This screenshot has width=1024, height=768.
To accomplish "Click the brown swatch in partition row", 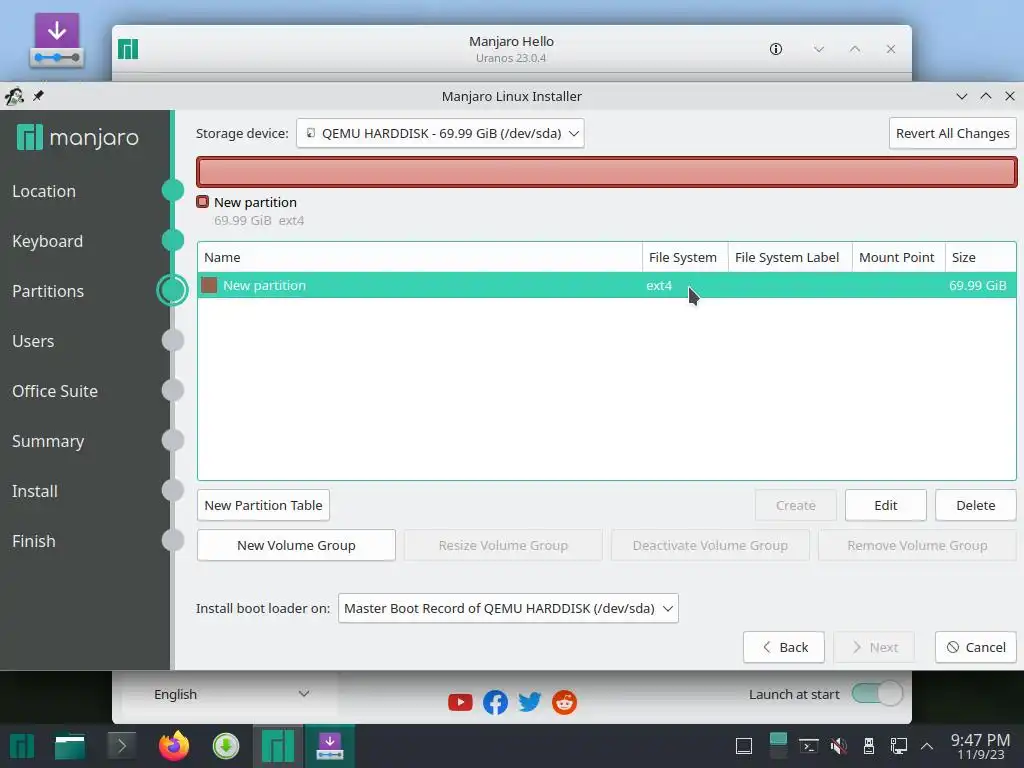I will tap(209, 285).
